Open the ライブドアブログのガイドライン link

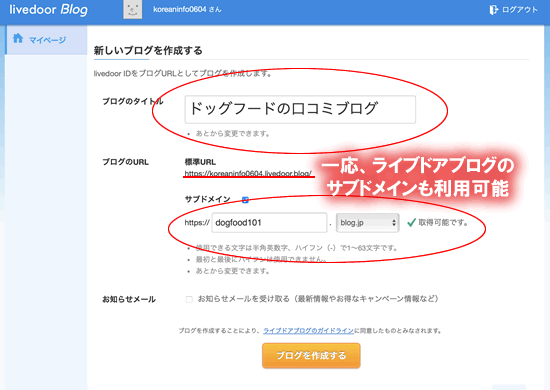308,330
